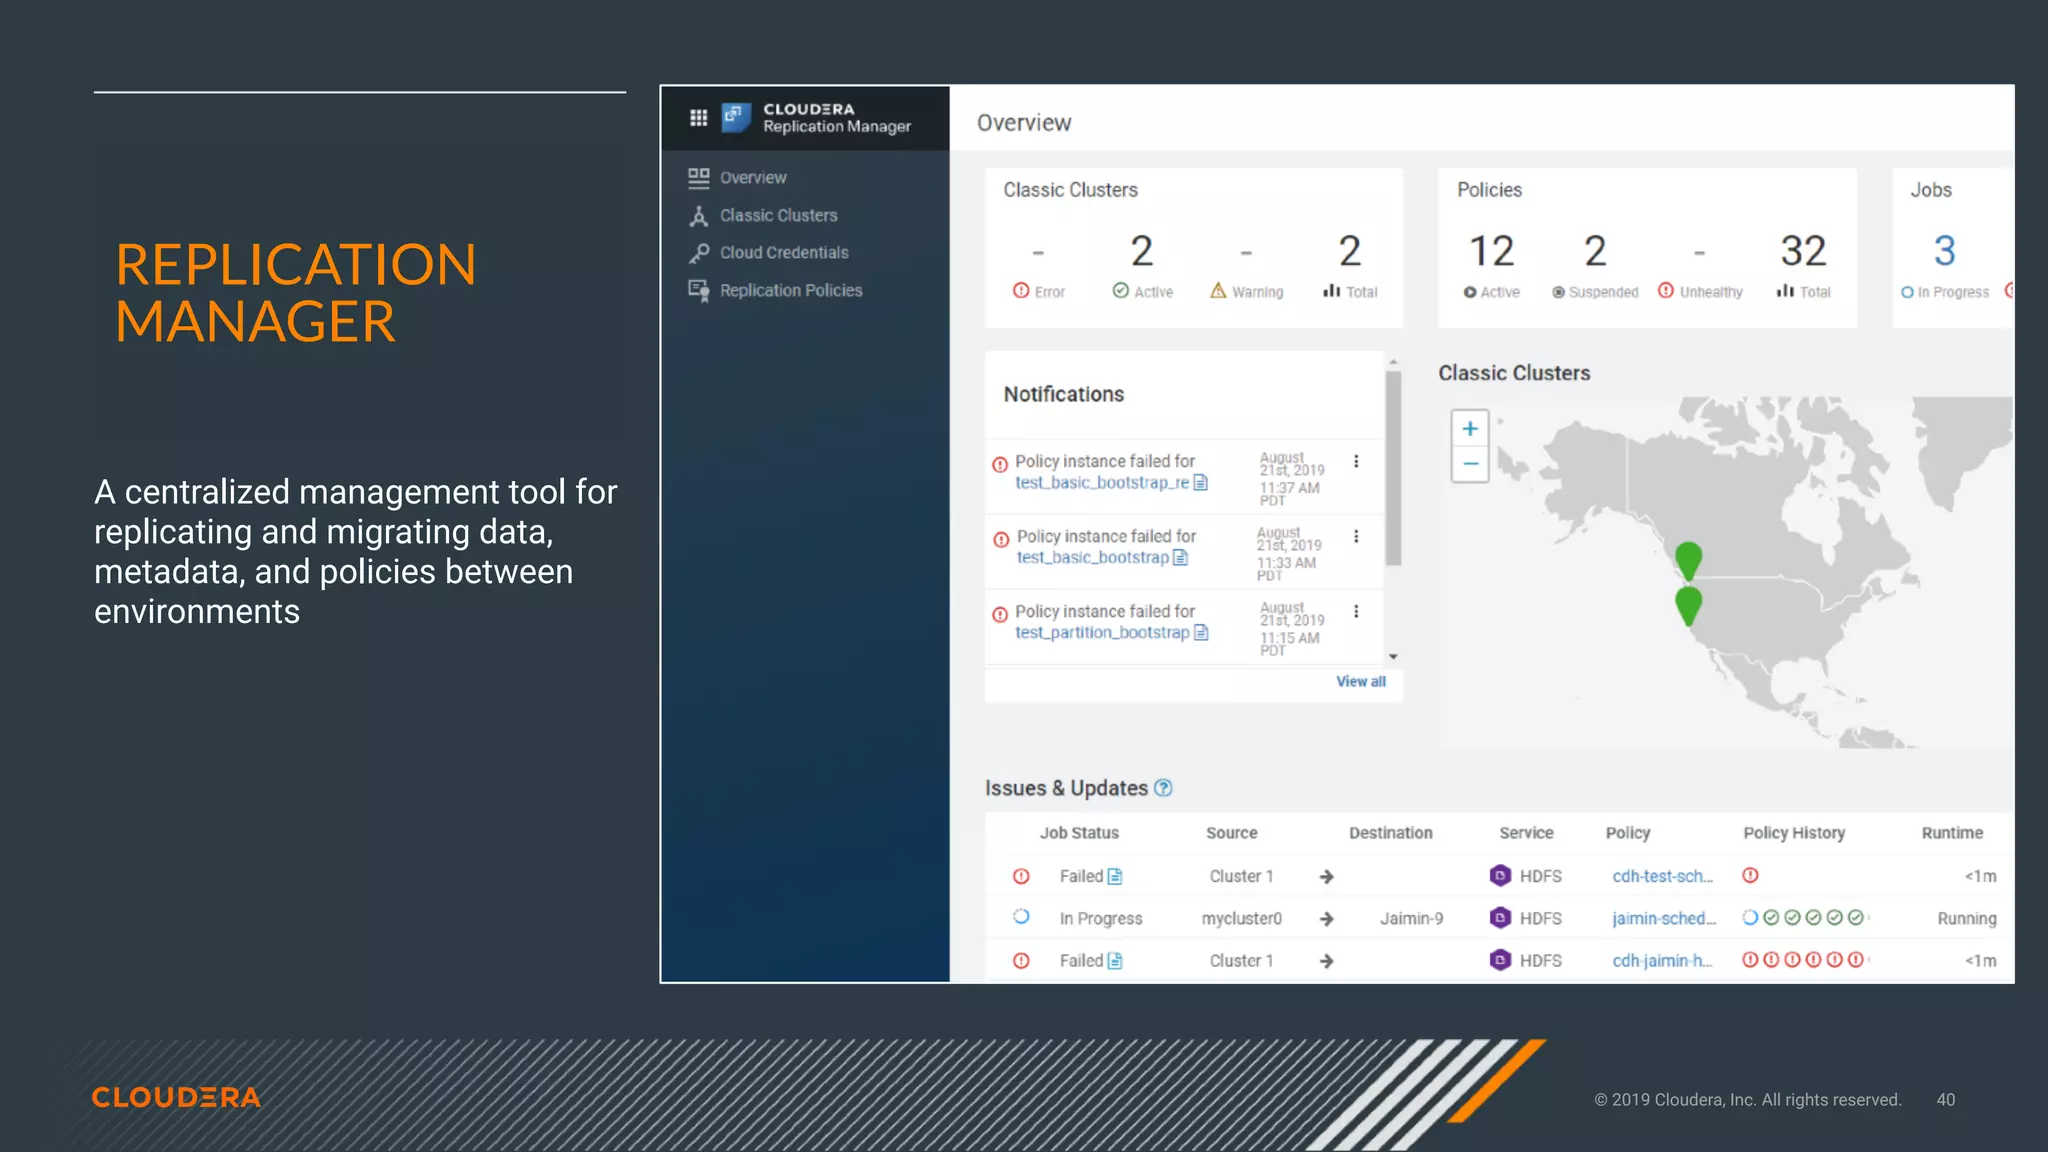
Task: Click the In Progress icon in Jobs card
Action: click(x=1908, y=292)
